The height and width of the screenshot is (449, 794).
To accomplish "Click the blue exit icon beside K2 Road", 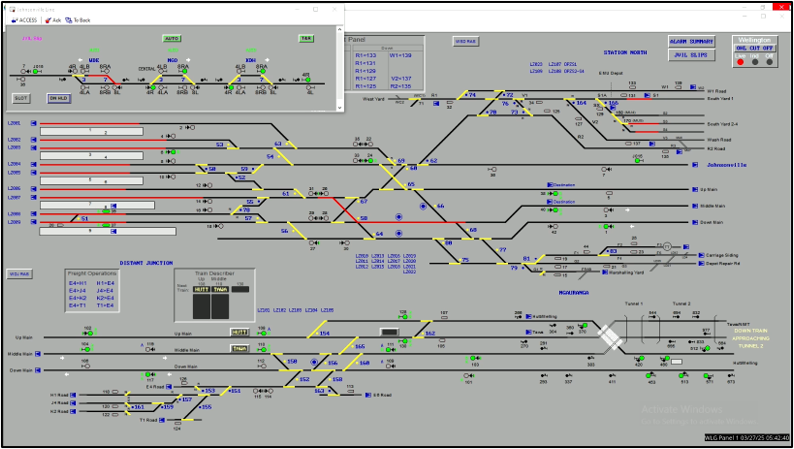I will 73,412.
